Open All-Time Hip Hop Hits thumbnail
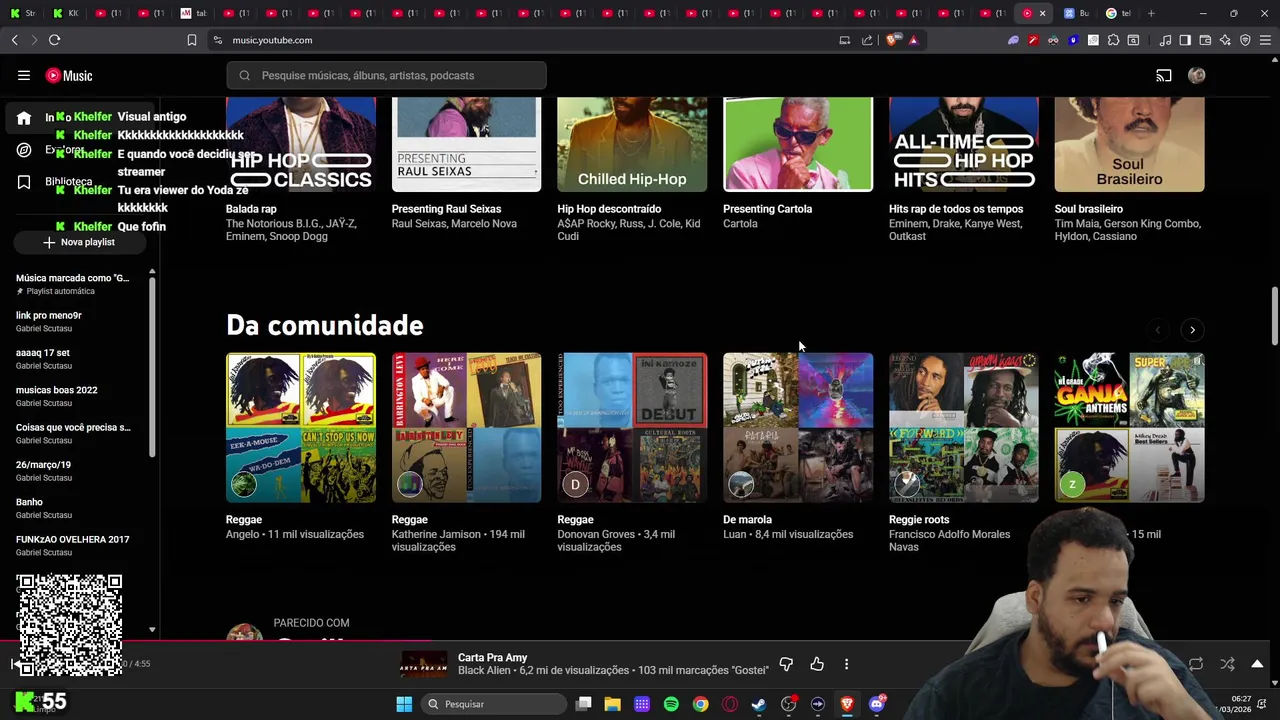The height and width of the screenshot is (720, 1280). click(x=964, y=144)
